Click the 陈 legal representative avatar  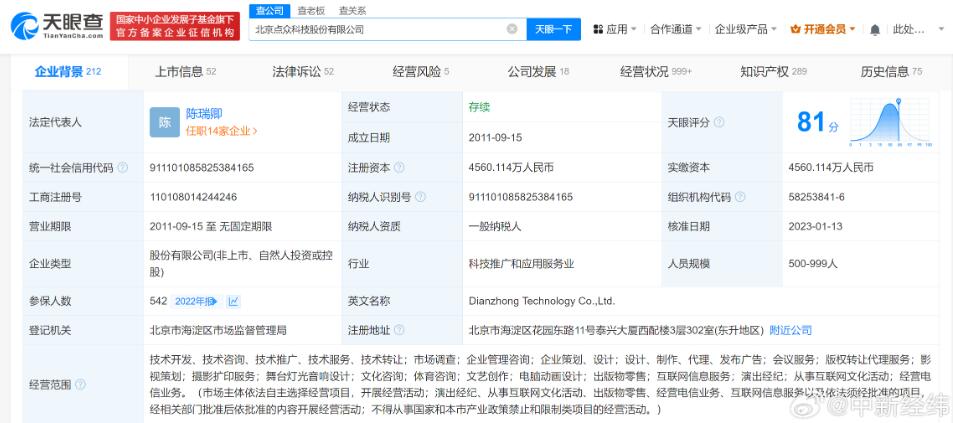164,121
